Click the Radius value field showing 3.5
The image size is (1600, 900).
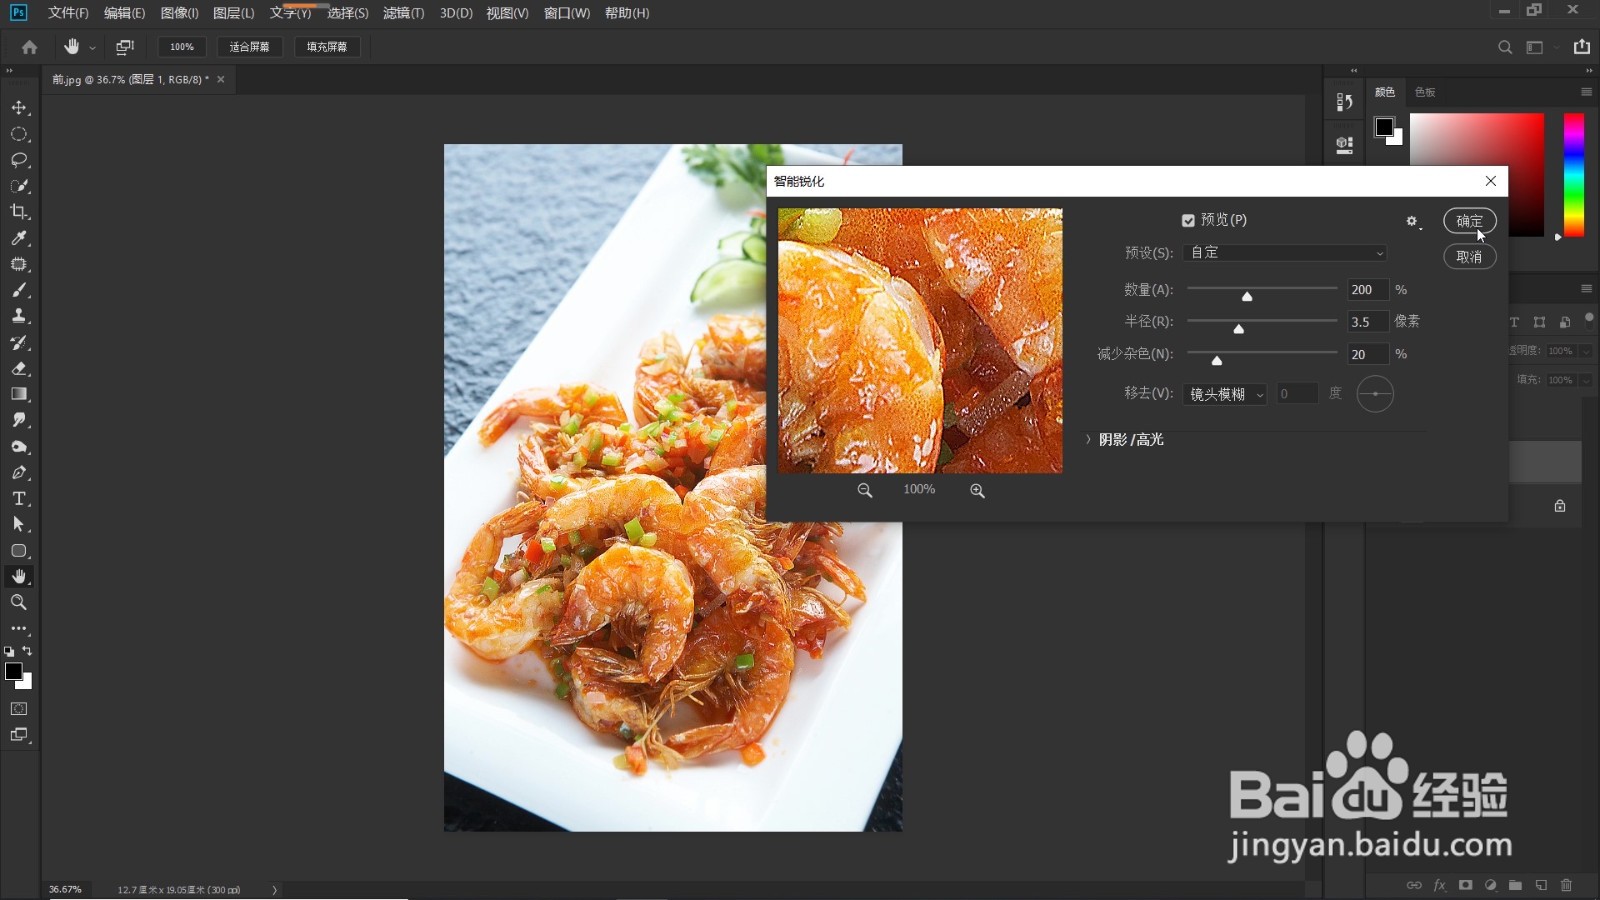[x=1367, y=322]
